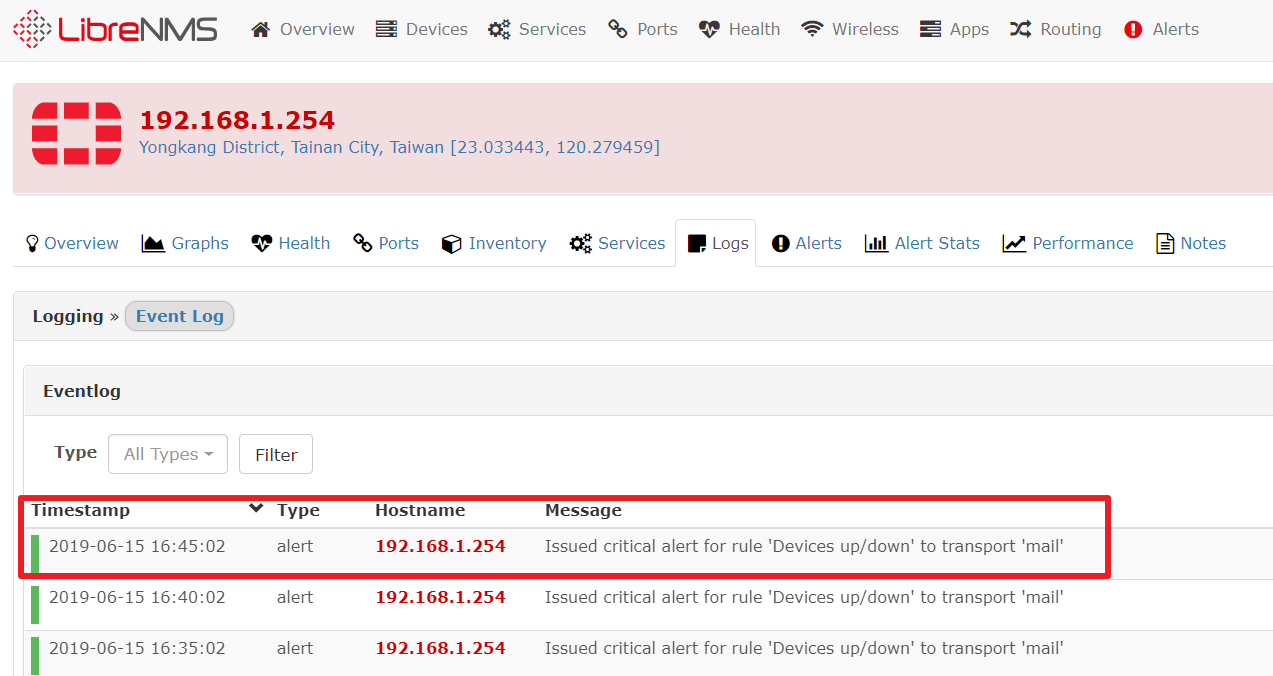Click the Services gears icon in navbar
This screenshot has width=1273, height=676.
click(499, 29)
